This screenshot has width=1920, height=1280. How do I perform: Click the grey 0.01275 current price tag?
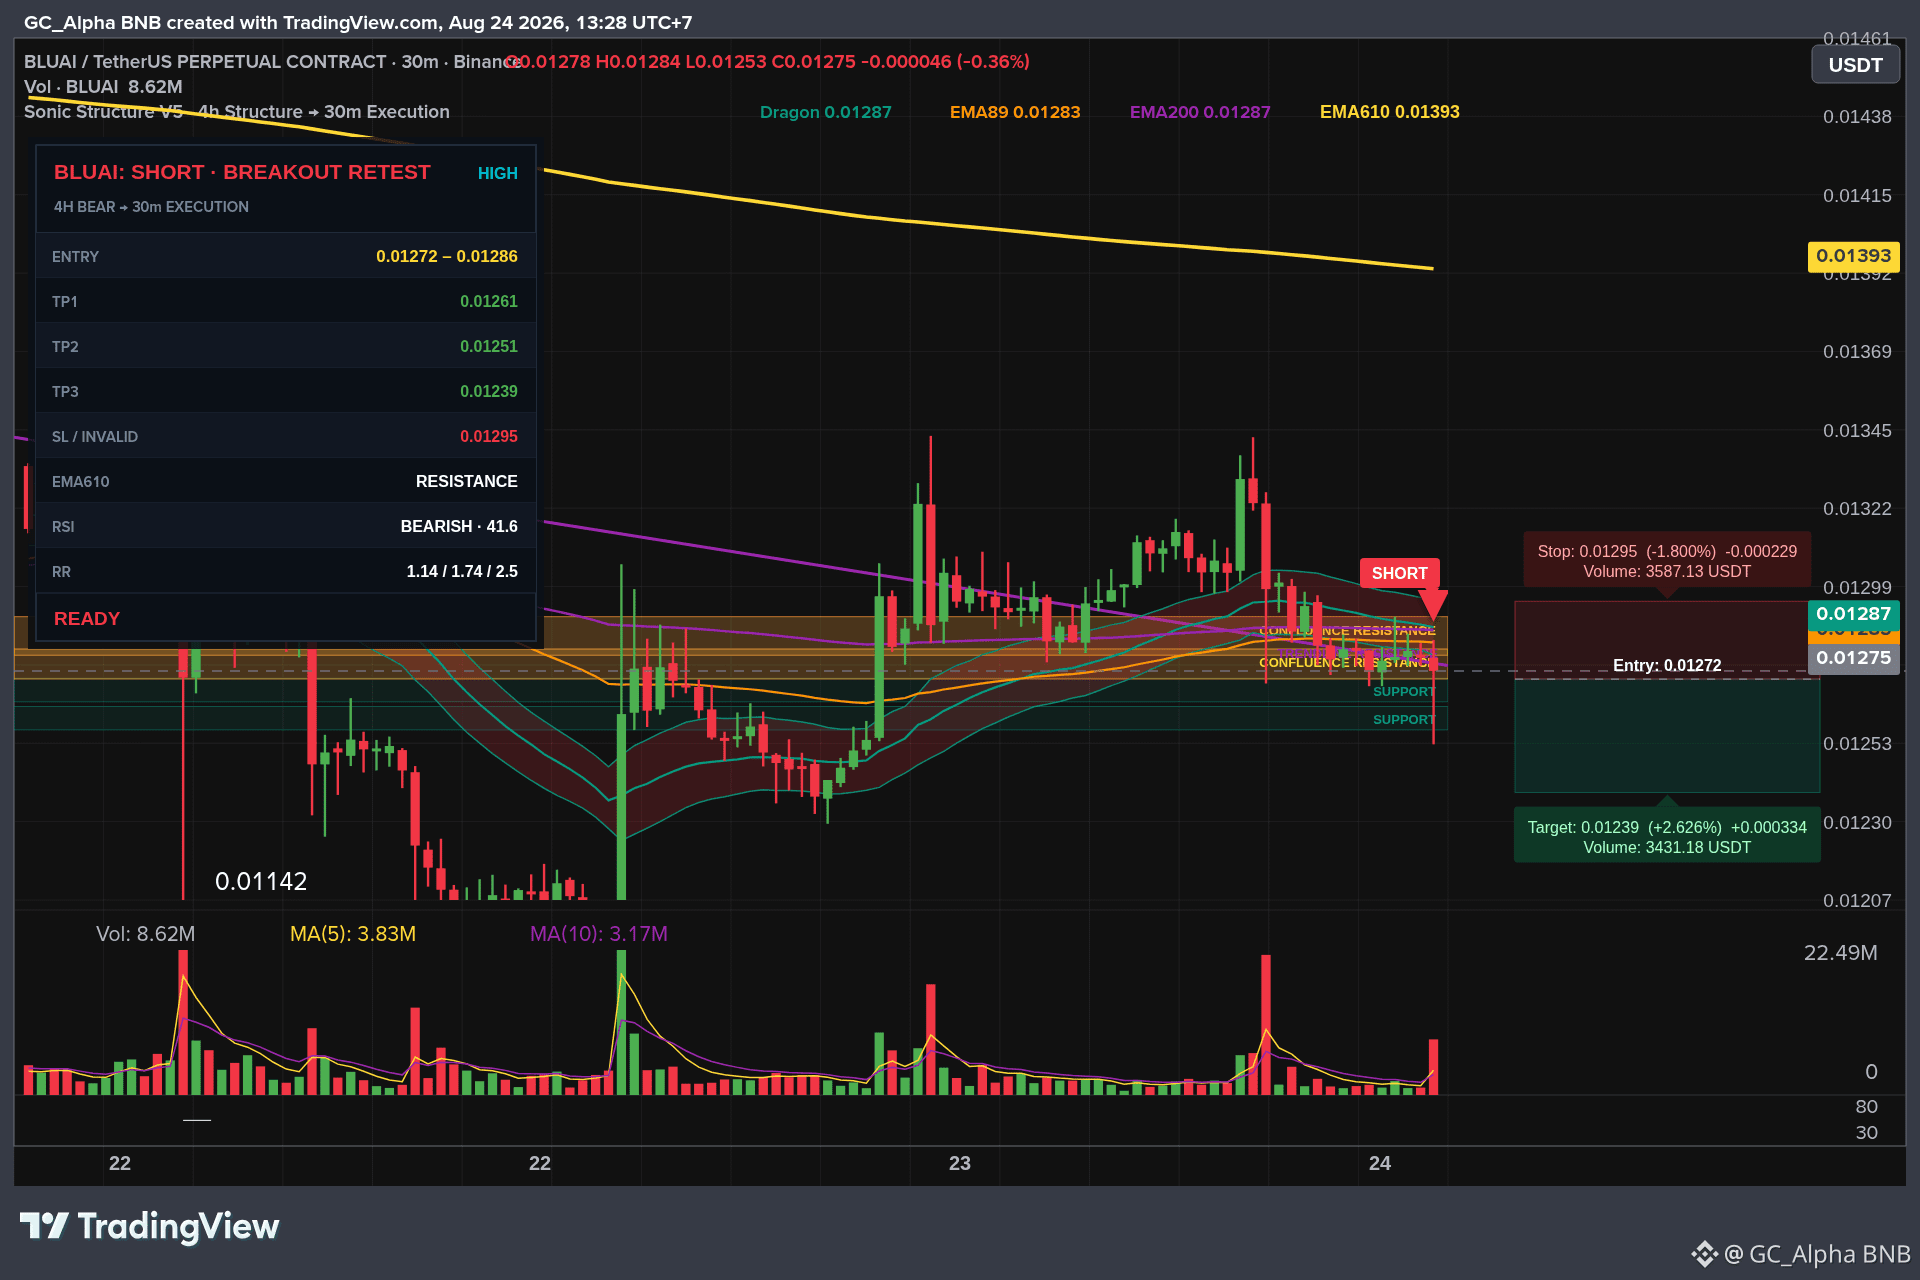coord(1854,658)
